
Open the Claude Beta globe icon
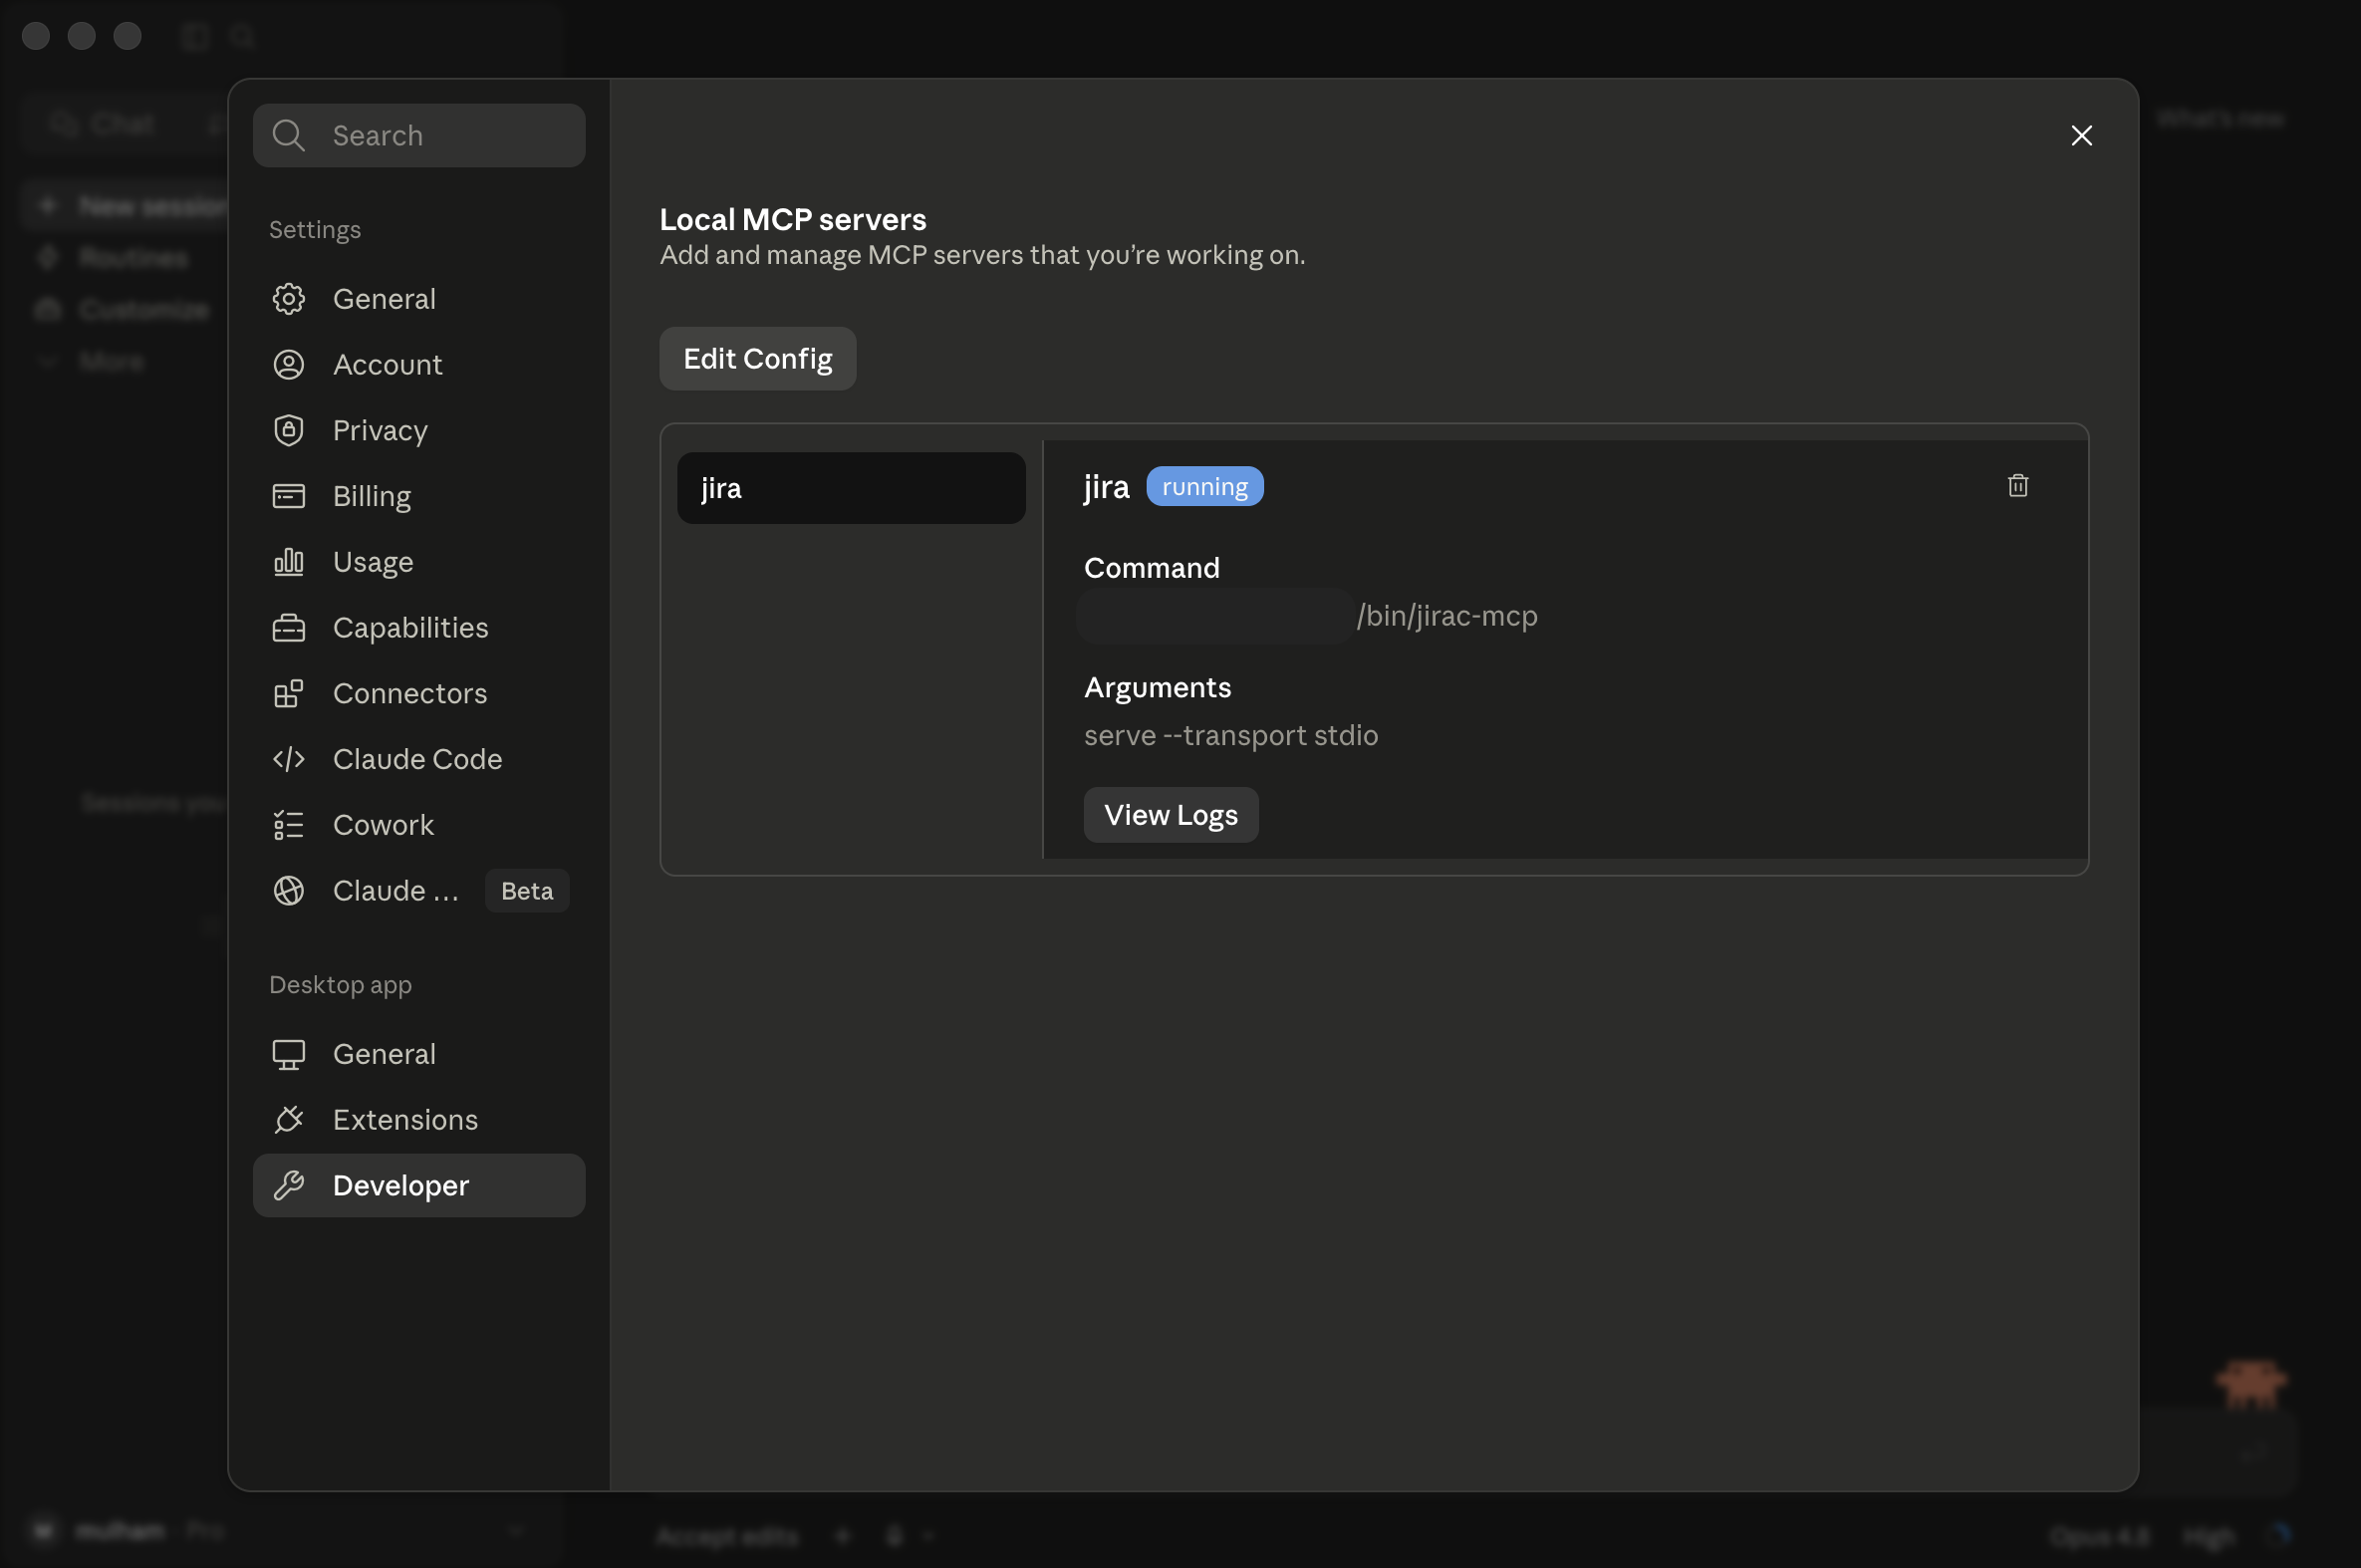[x=289, y=891]
